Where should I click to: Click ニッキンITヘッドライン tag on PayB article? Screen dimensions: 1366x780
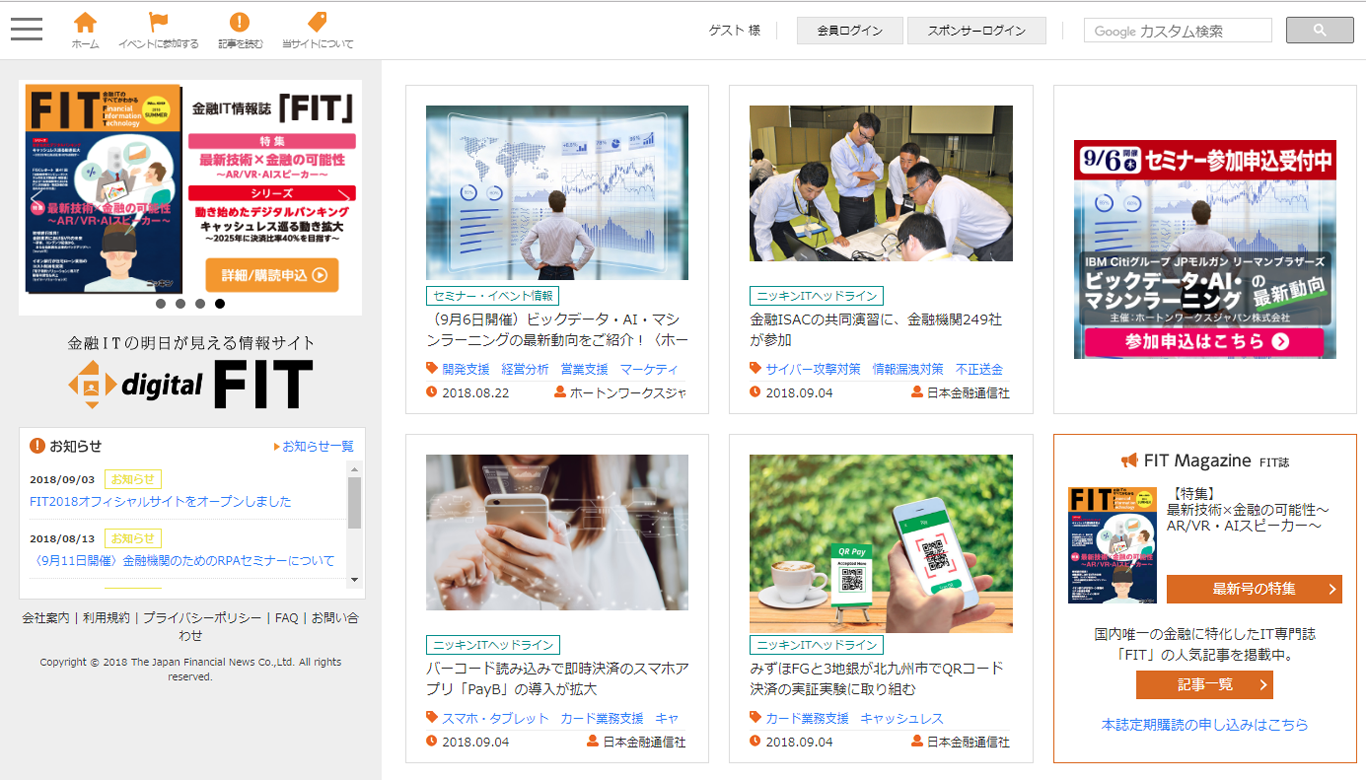click(x=492, y=645)
